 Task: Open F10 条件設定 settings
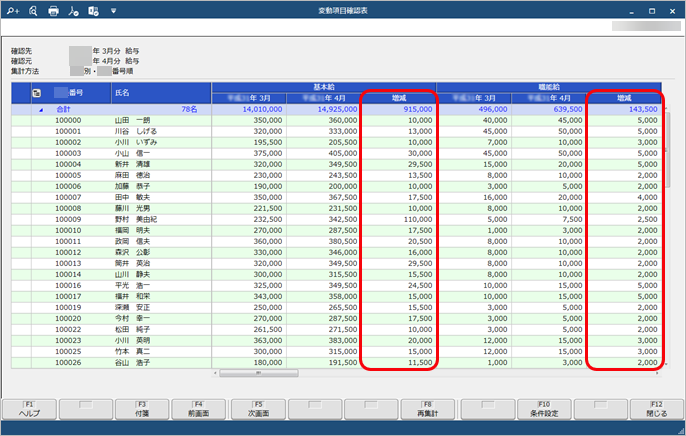[542, 409]
